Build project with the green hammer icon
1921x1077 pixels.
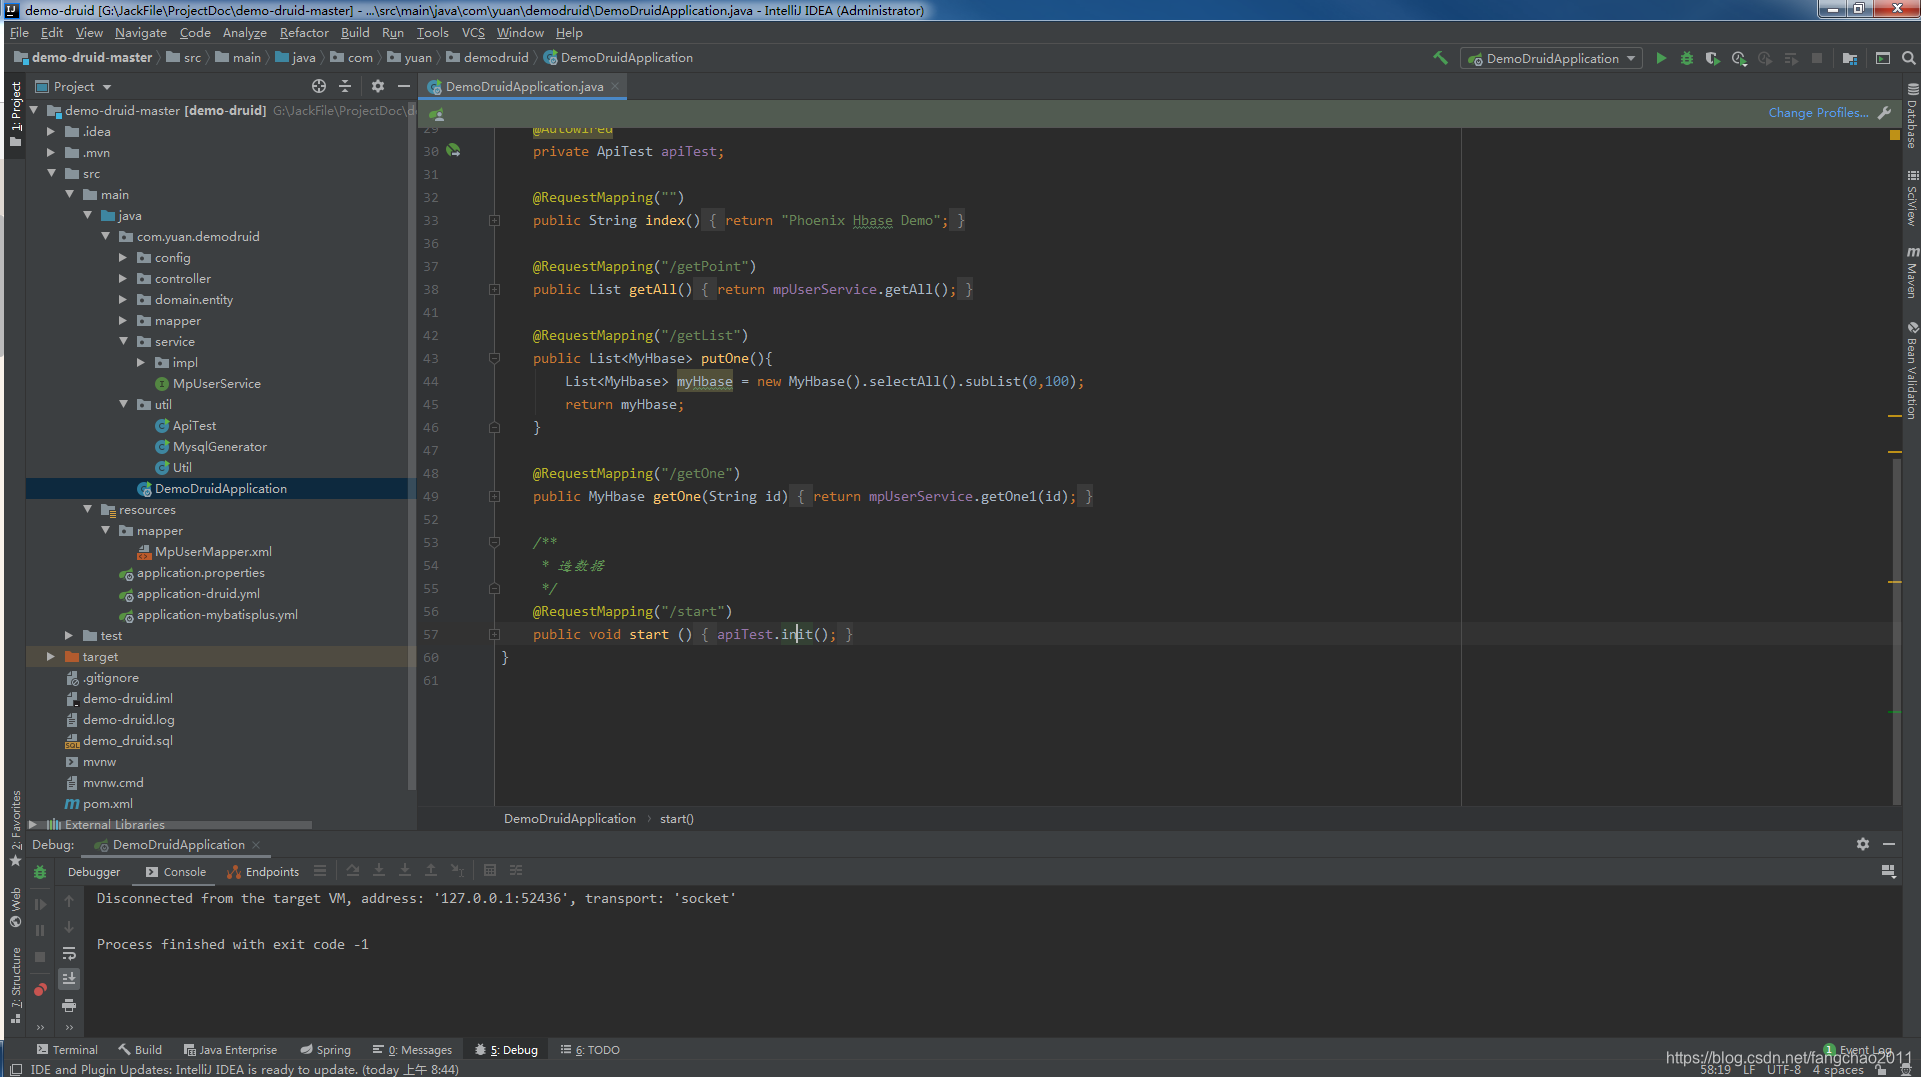pos(1440,58)
